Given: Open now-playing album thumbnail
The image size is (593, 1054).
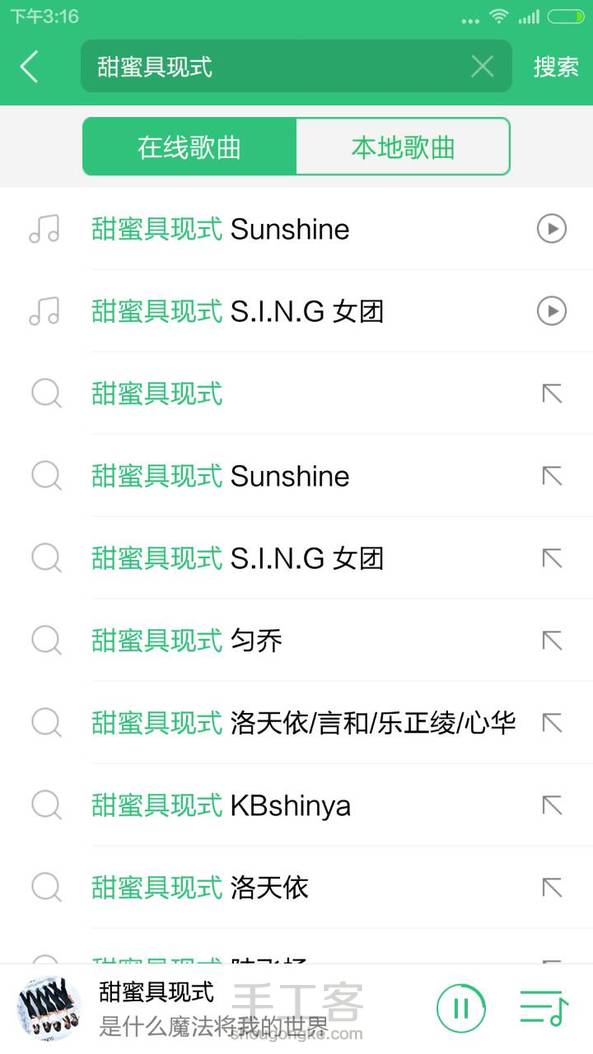Looking at the screenshot, I should tap(49, 1008).
